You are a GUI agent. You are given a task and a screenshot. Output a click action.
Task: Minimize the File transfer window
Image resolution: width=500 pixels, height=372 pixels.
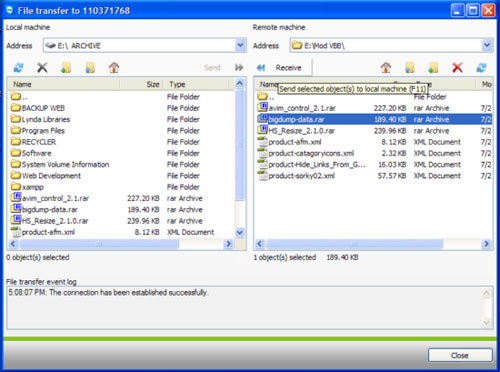457,10
